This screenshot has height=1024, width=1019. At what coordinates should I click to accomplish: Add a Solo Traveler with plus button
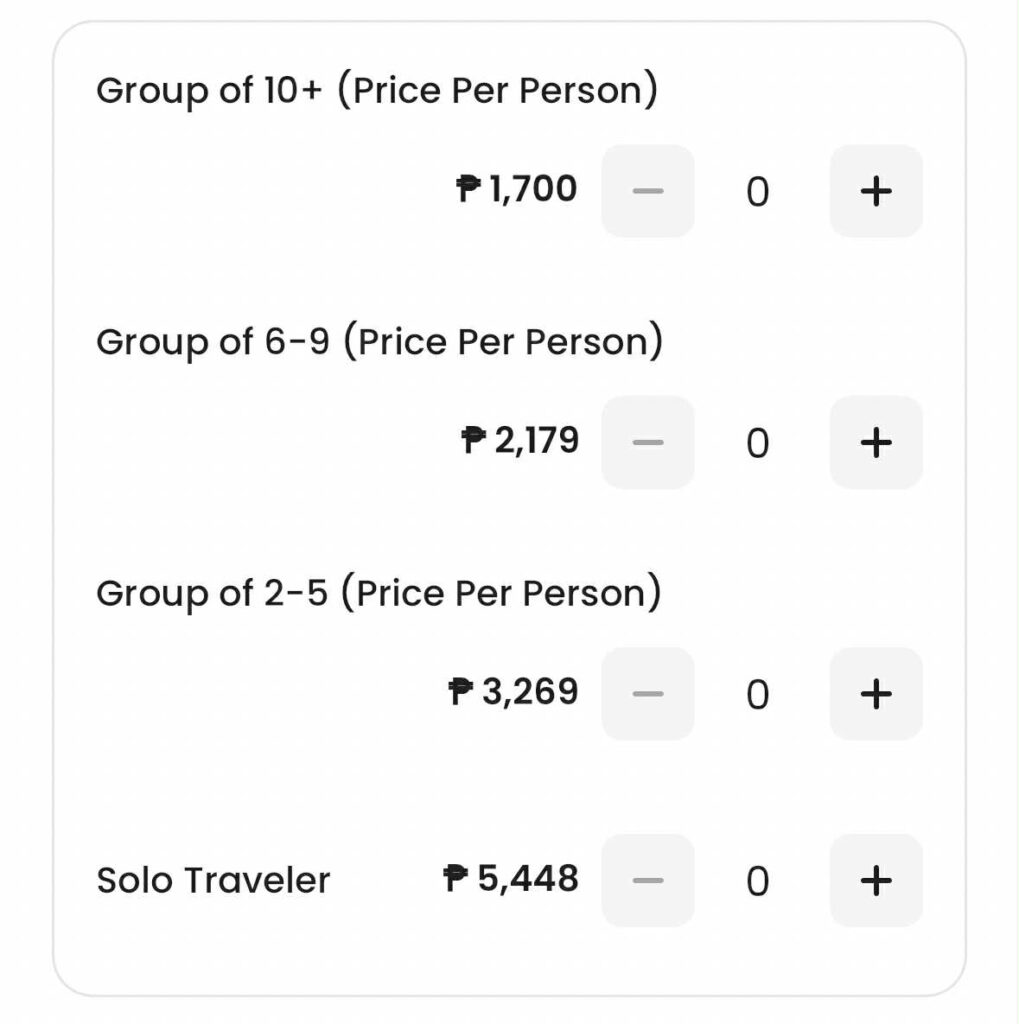875,881
